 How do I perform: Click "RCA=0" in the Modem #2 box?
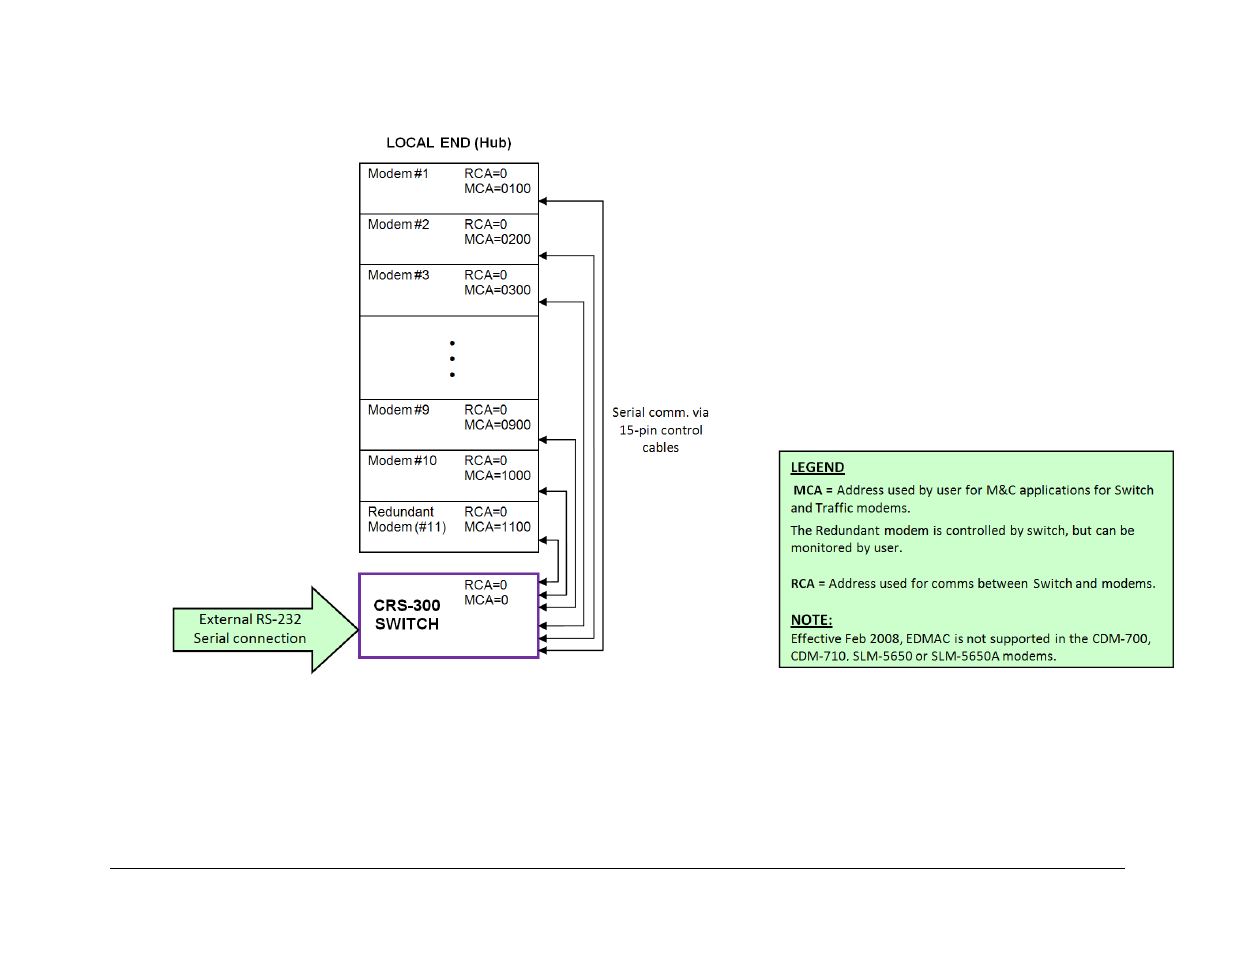(485, 225)
